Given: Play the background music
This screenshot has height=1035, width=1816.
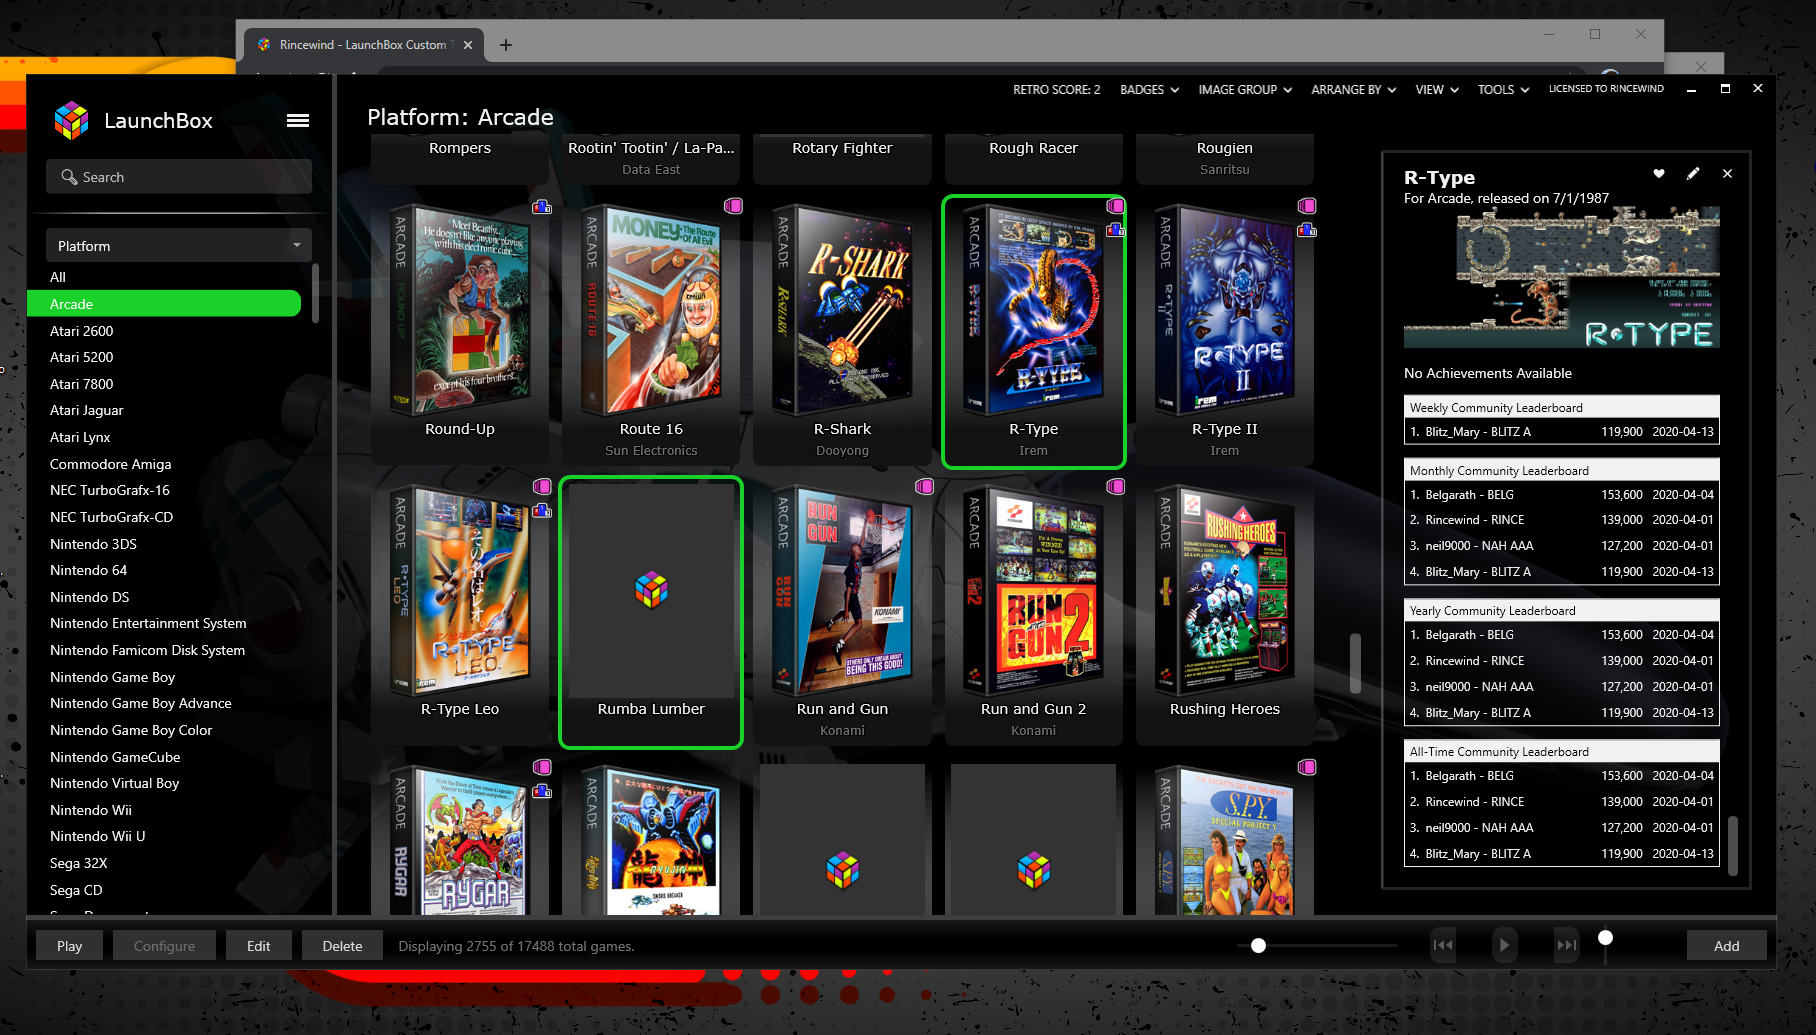Looking at the screenshot, I should [1504, 945].
